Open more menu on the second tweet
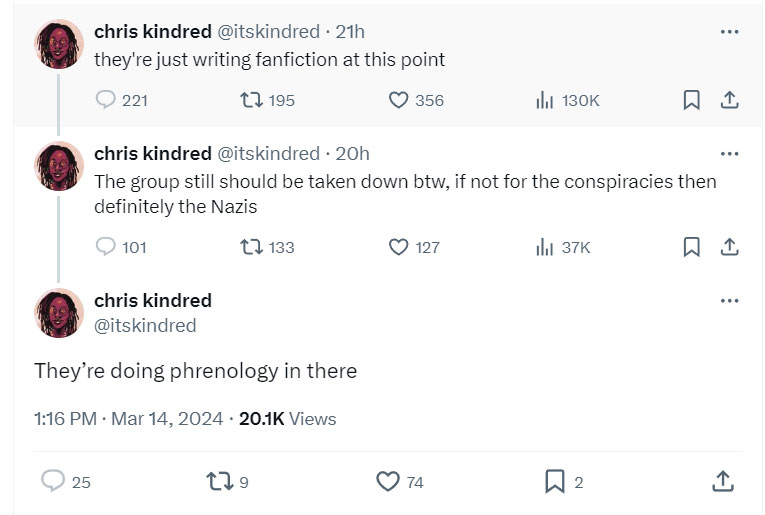Screen dimensions: 765x515 coord(729,154)
